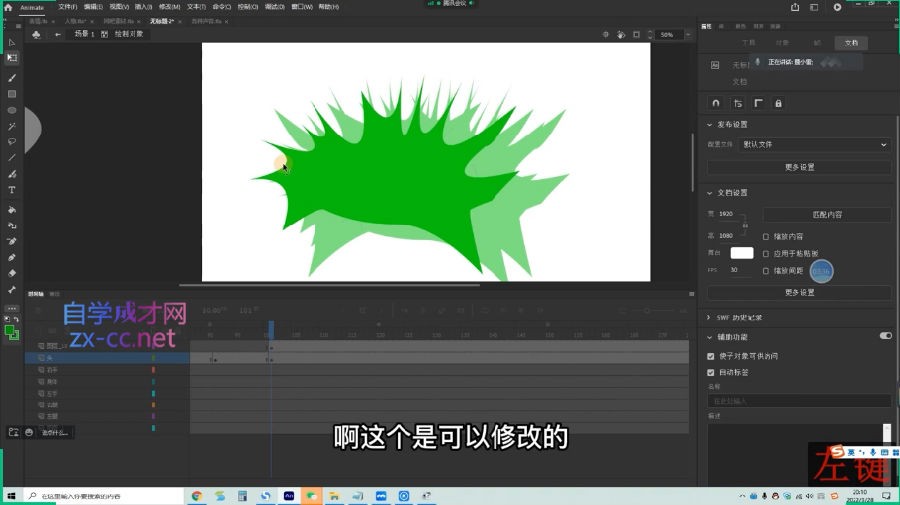Viewport: 900px width, 505px height.
Task: Switch to the 无标题-2 document tab
Action: pyautogui.click(x=162, y=21)
